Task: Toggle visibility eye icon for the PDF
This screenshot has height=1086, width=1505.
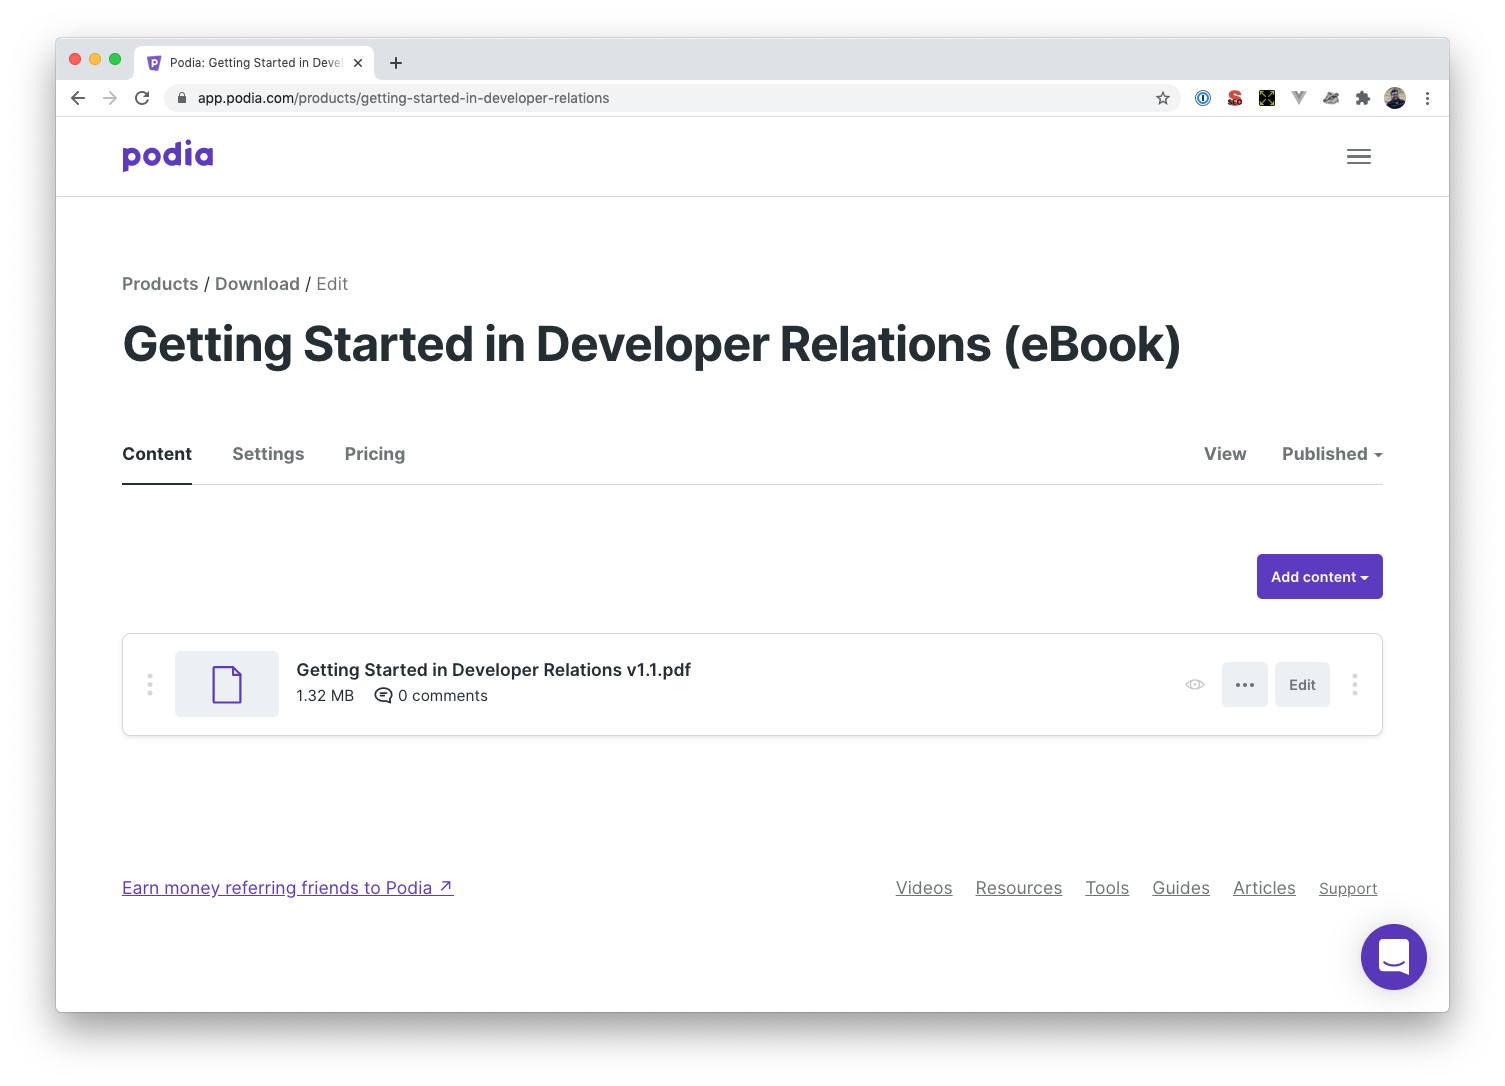Action: click(1195, 684)
